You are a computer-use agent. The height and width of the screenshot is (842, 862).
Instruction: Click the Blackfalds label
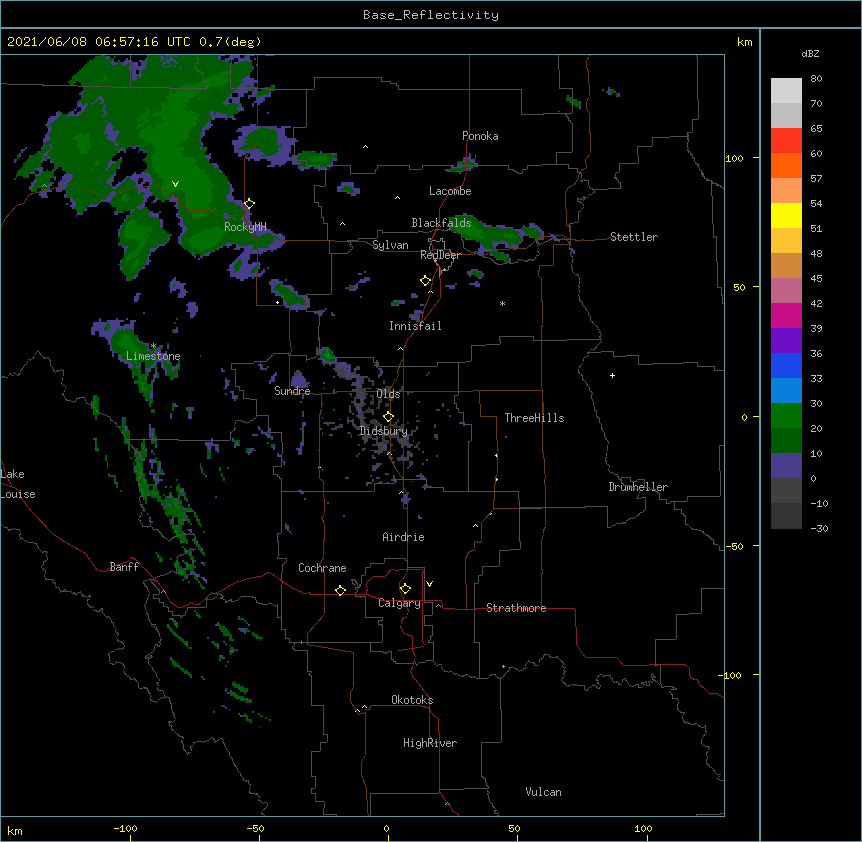coord(441,223)
